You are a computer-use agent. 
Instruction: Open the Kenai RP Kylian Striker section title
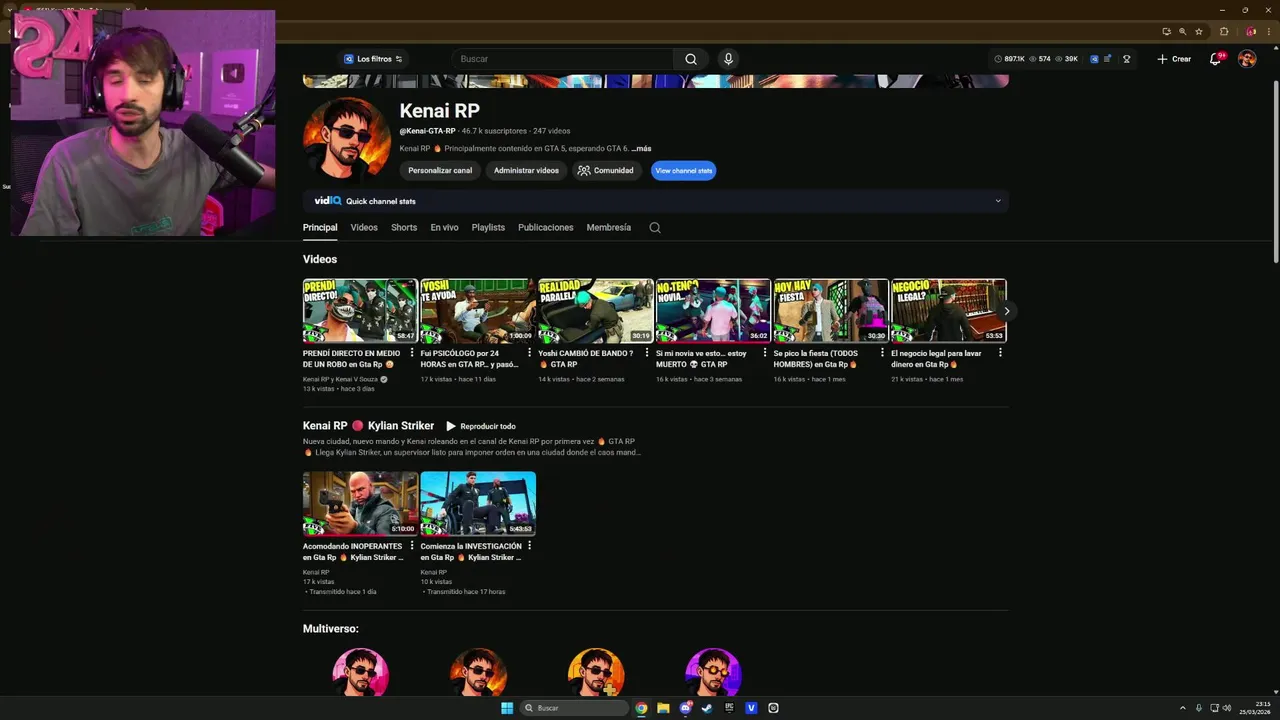pyautogui.click(x=368, y=426)
